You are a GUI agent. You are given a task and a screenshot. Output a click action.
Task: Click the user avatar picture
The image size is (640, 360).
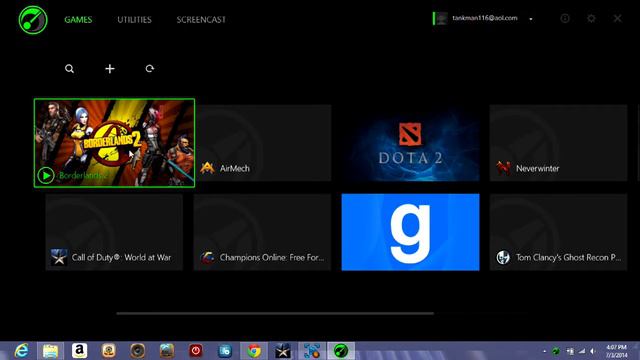[441, 18]
